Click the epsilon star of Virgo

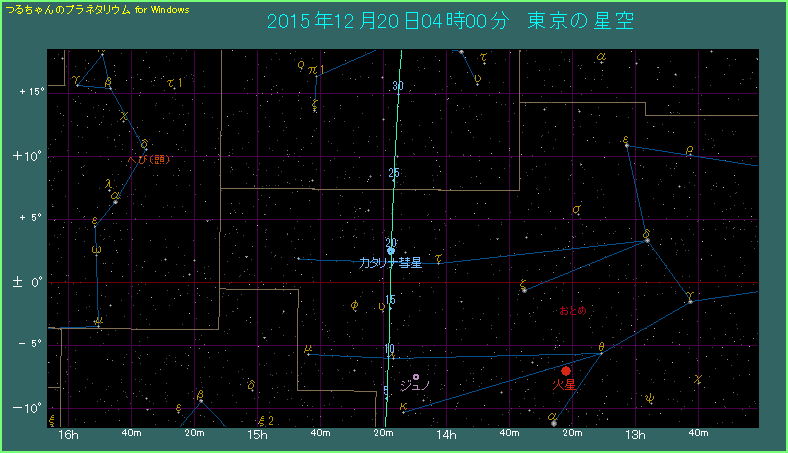pos(627,146)
